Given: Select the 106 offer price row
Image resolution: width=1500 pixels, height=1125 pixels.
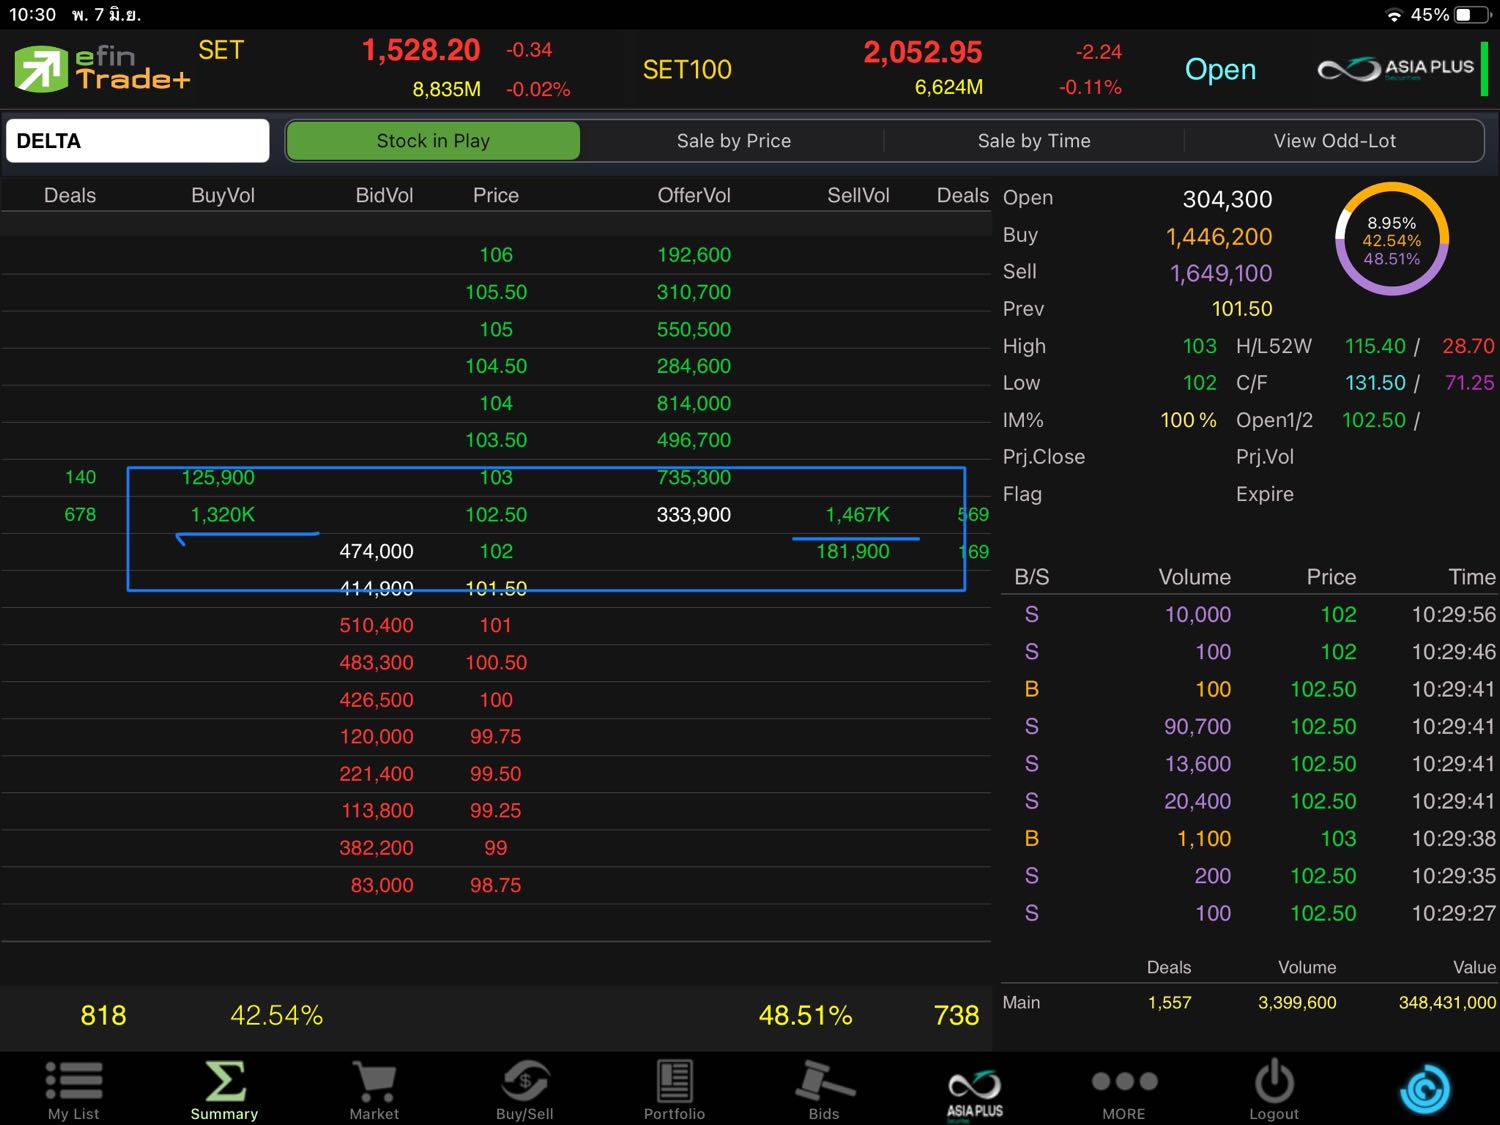Looking at the screenshot, I should pos(496,255).
